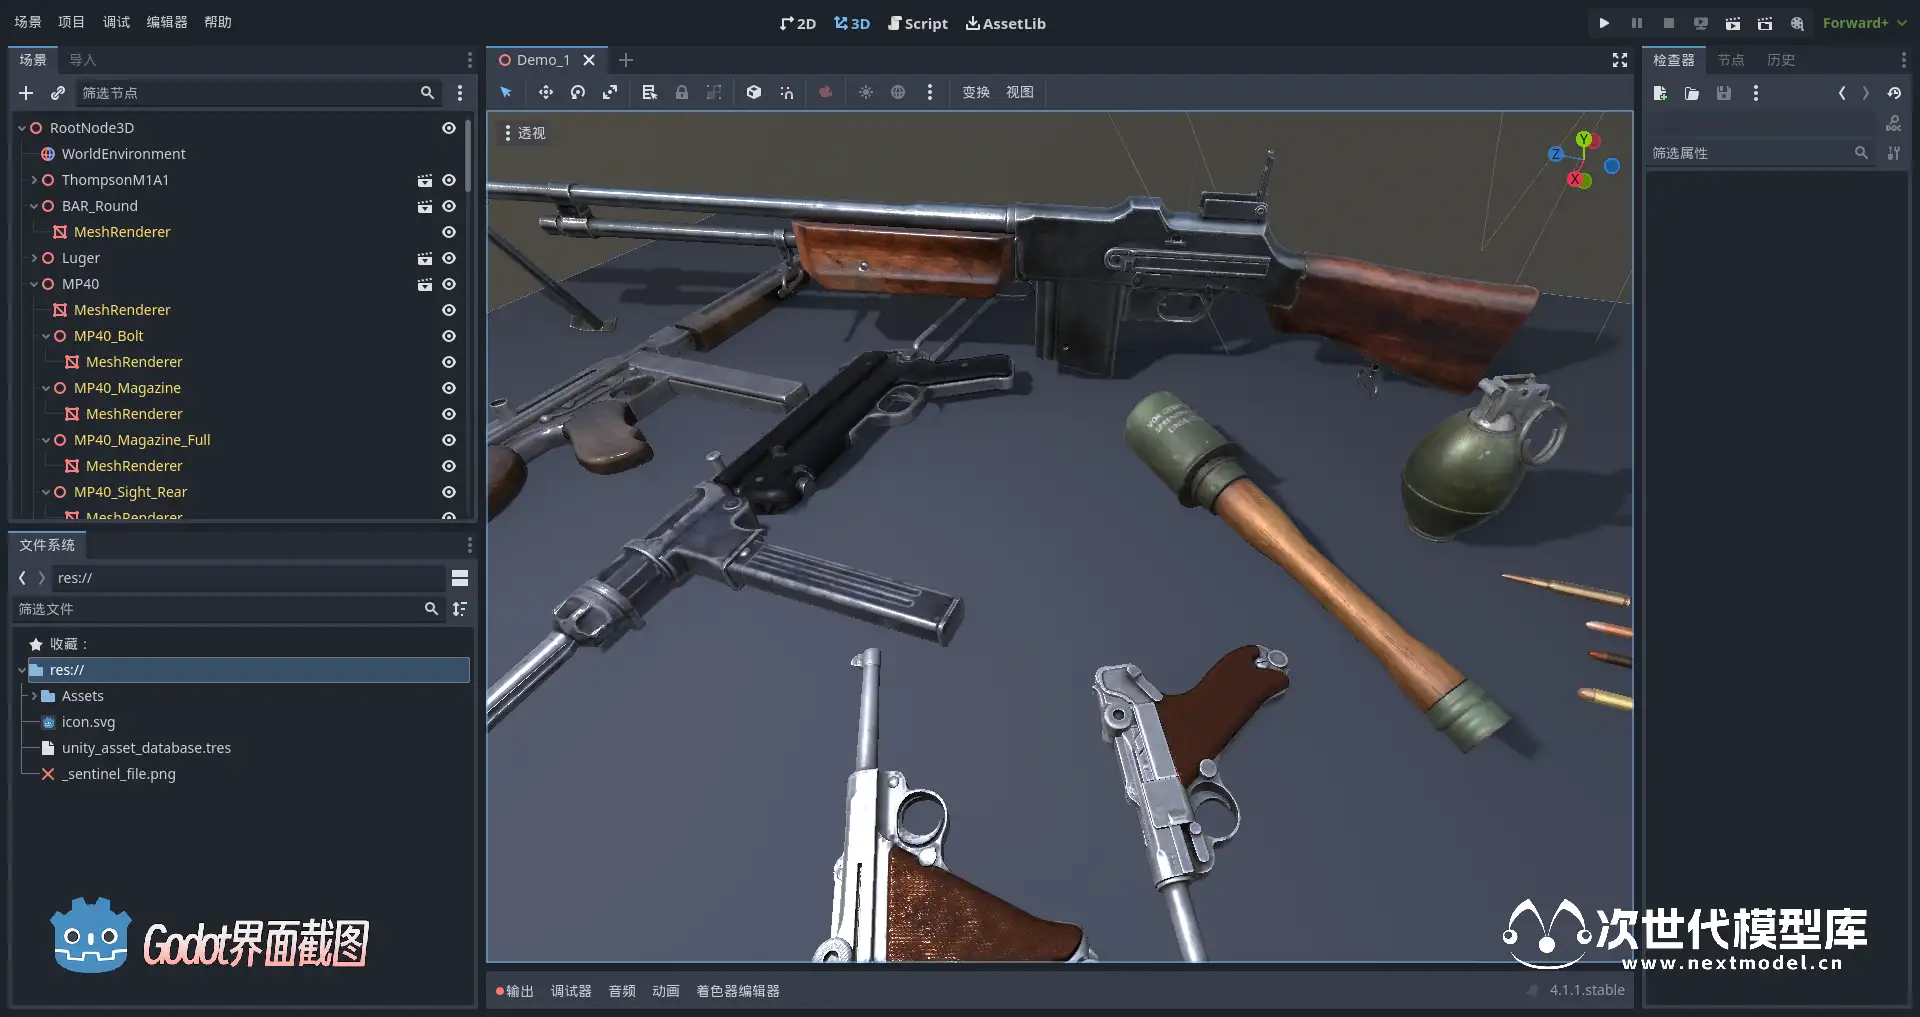Expand the Assets folder
The width and height of the screenshot is (1920, 1017).
tap(34, 696)
